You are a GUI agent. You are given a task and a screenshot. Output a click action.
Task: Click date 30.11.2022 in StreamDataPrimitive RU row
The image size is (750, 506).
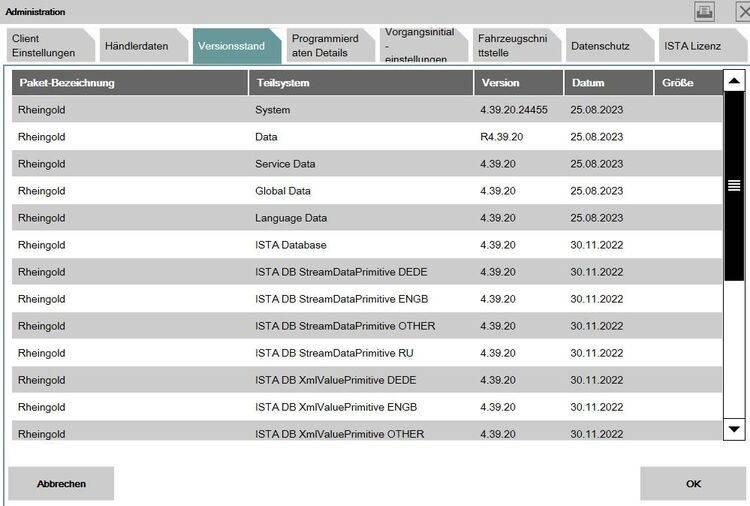(596, 353)
